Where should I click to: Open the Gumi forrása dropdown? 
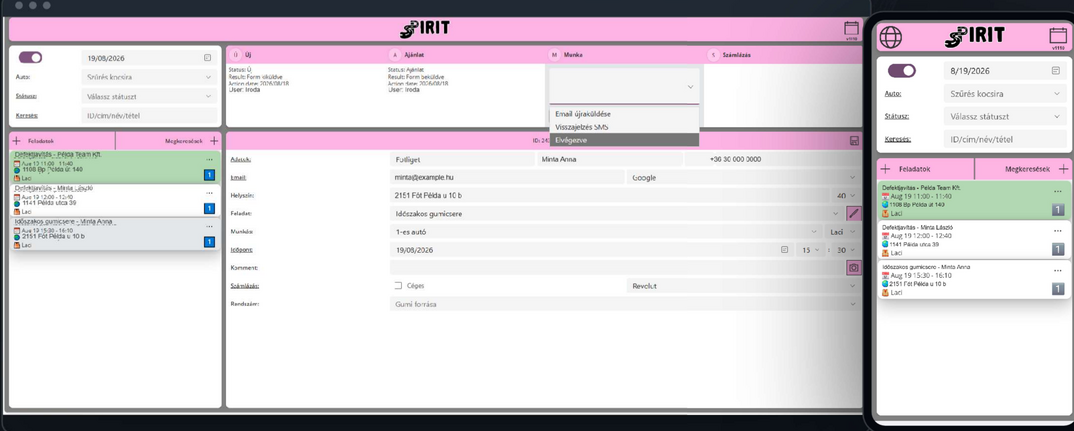coord(625,304)
